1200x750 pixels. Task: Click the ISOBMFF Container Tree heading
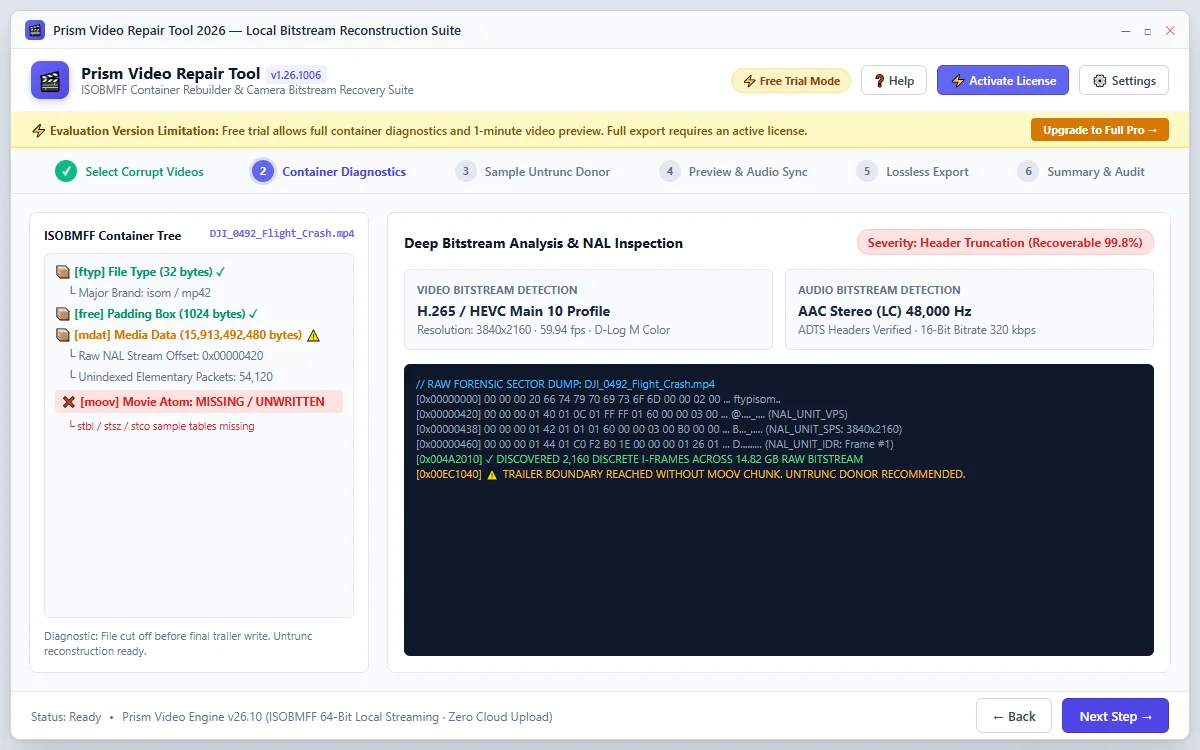(113, 236)
